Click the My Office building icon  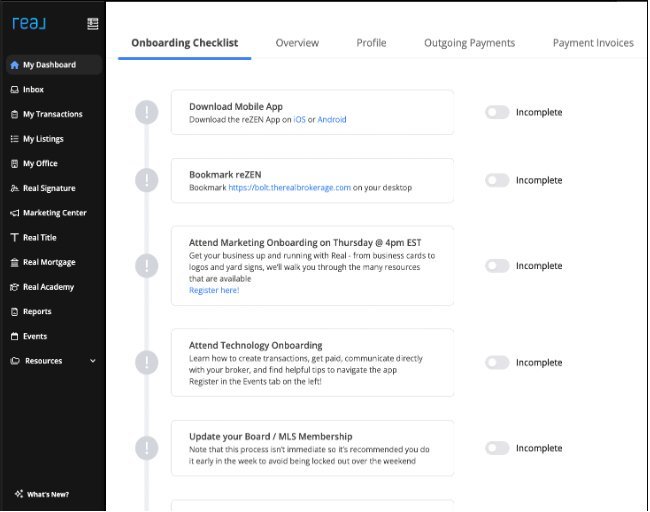pyautogui.click(x=15, y=164)
